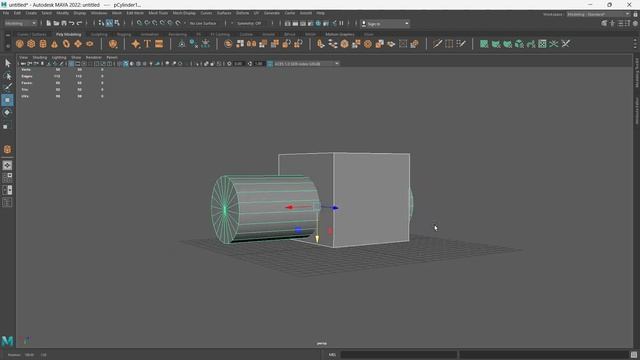This screenshot has width=640, height=360.
Task: Create a polygon disc from shelf
Action: coord(89,44)
